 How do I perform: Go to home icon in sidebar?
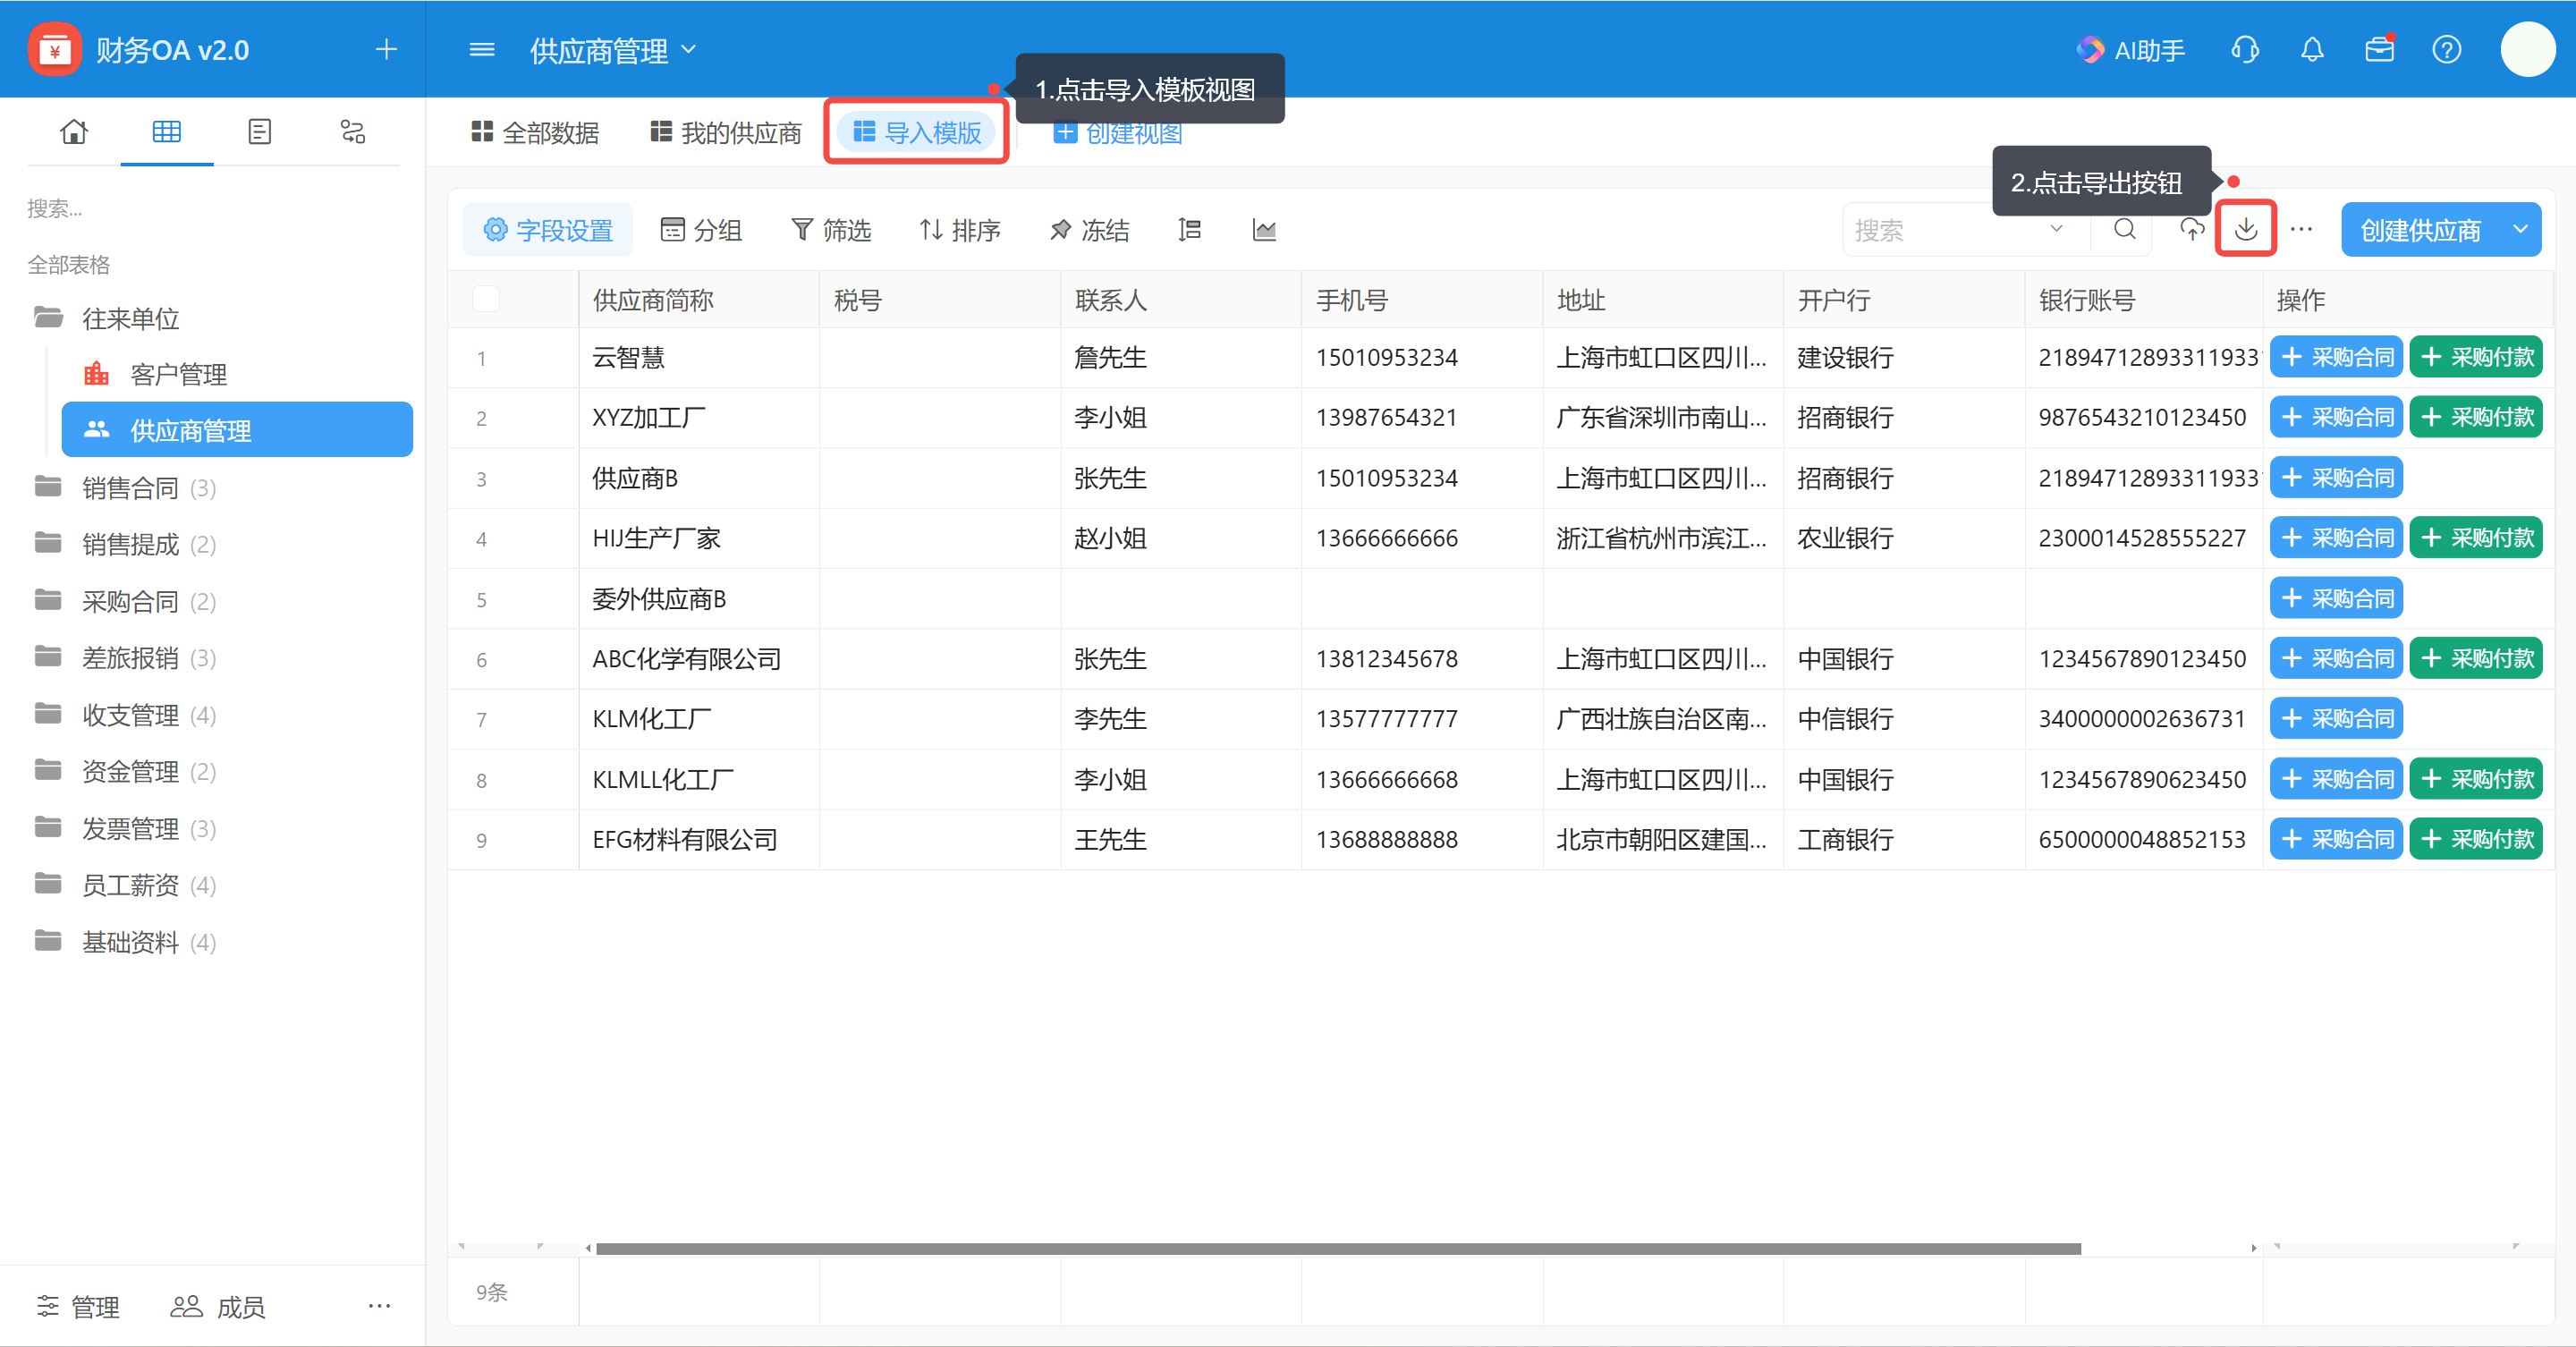[x=74, y=131]
